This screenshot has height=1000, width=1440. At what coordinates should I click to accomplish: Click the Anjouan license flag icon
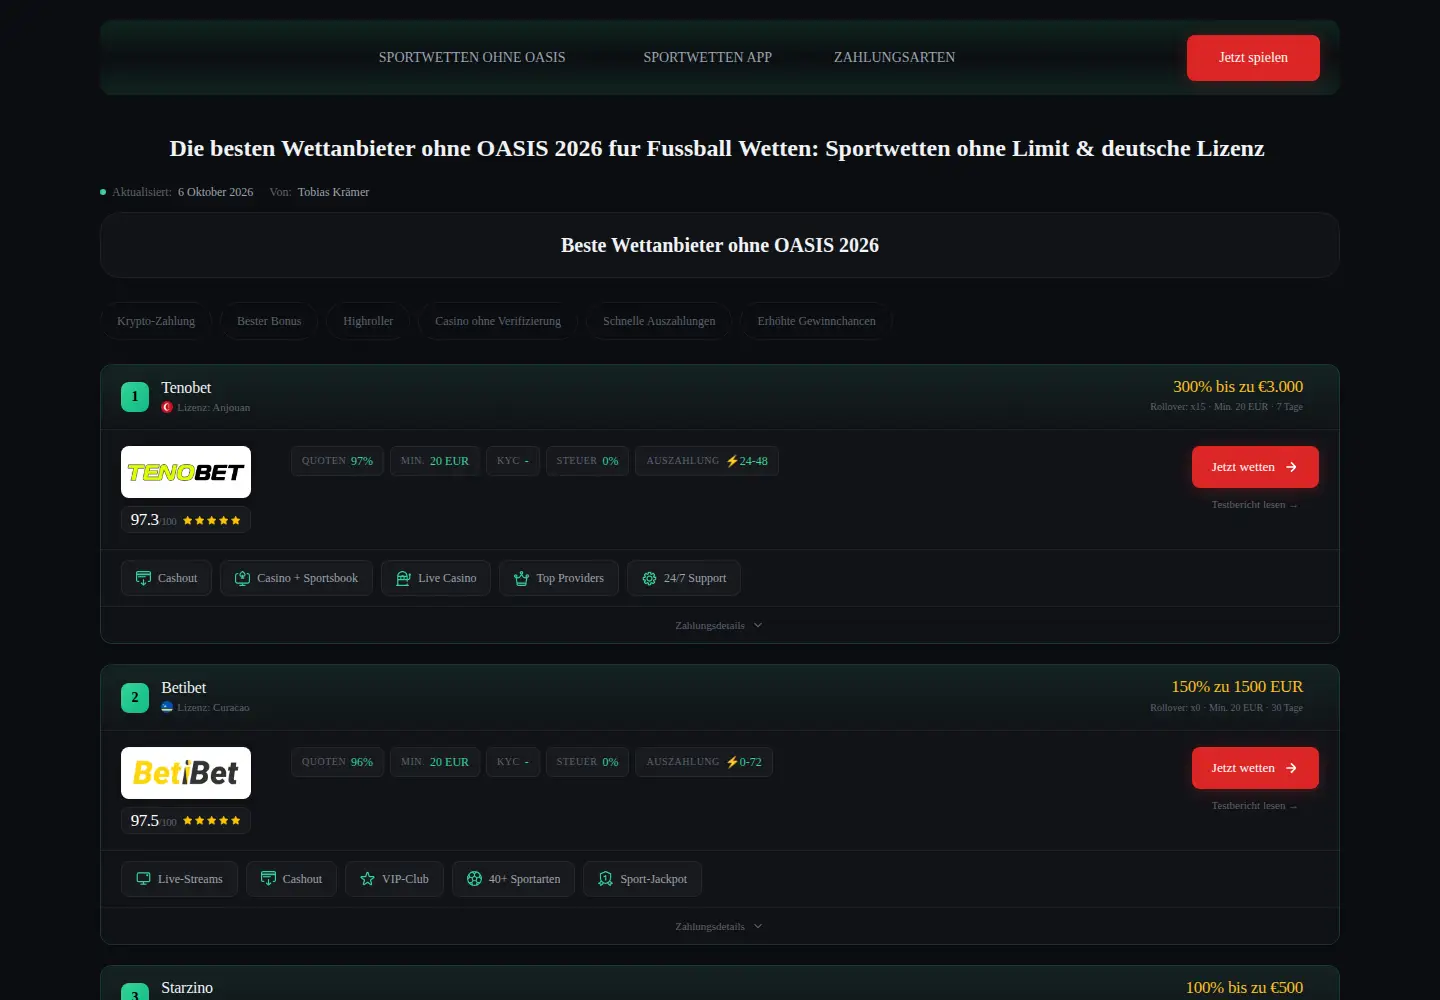167,407
